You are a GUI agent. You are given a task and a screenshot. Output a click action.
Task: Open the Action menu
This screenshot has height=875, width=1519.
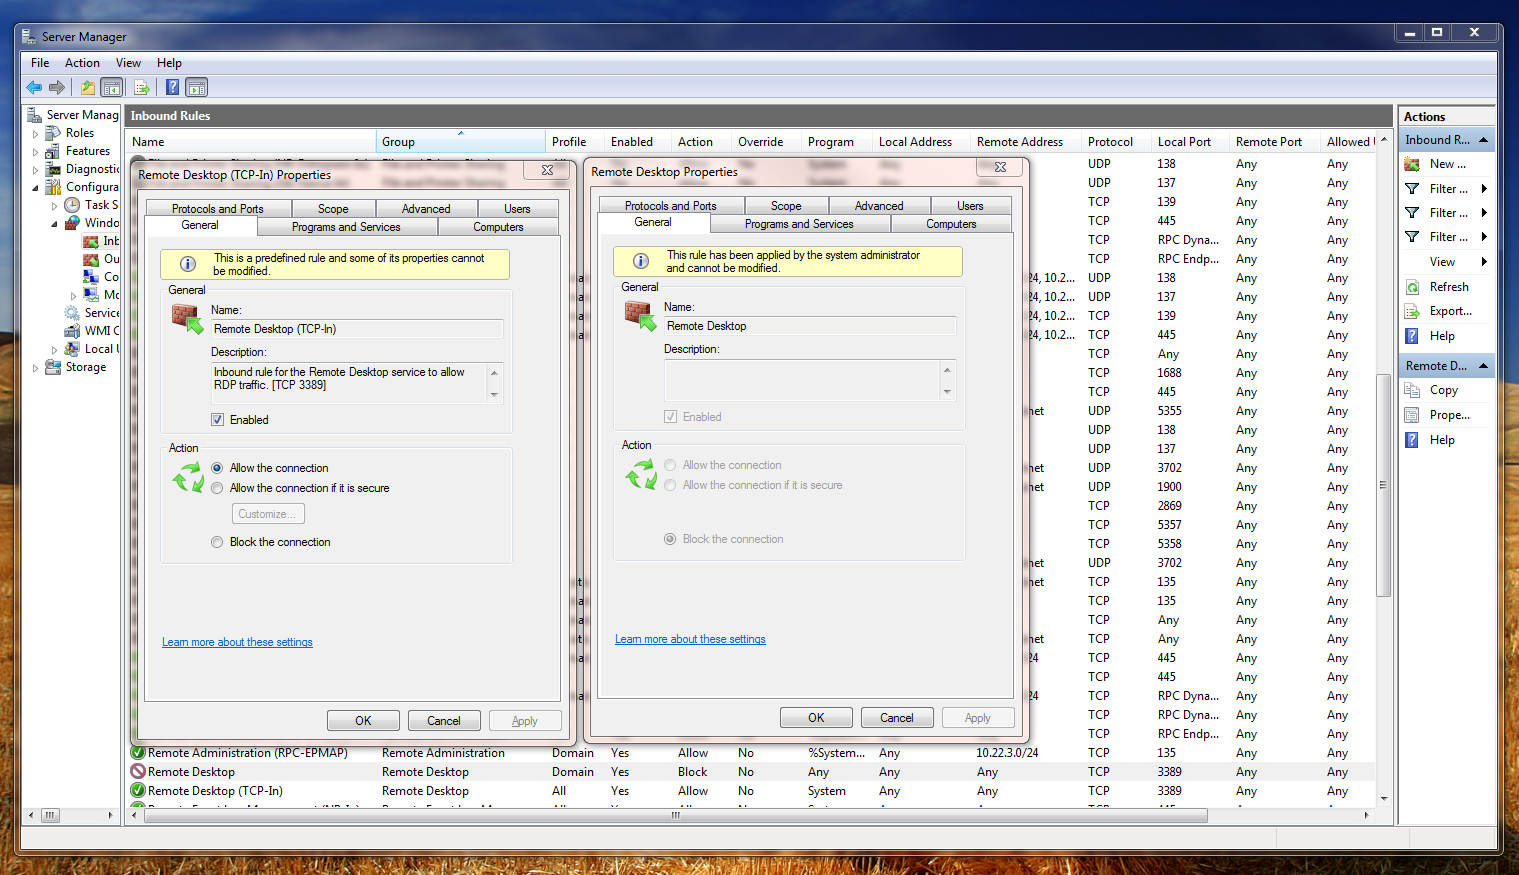(x=82, y=62)
